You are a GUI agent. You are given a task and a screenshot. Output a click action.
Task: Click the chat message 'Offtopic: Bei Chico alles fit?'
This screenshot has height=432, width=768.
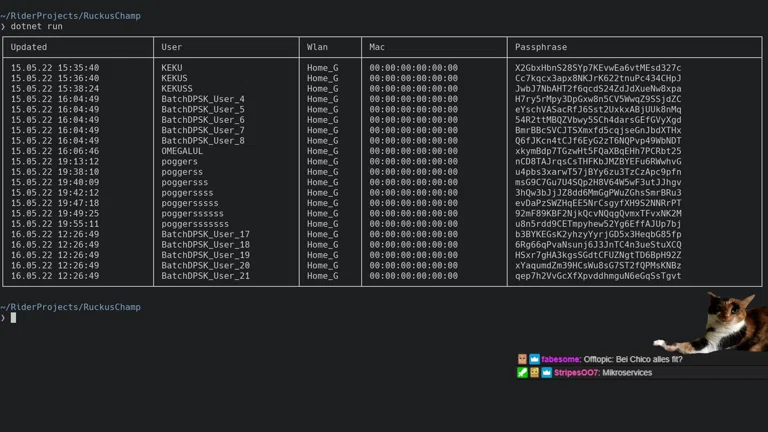(633, 359)
